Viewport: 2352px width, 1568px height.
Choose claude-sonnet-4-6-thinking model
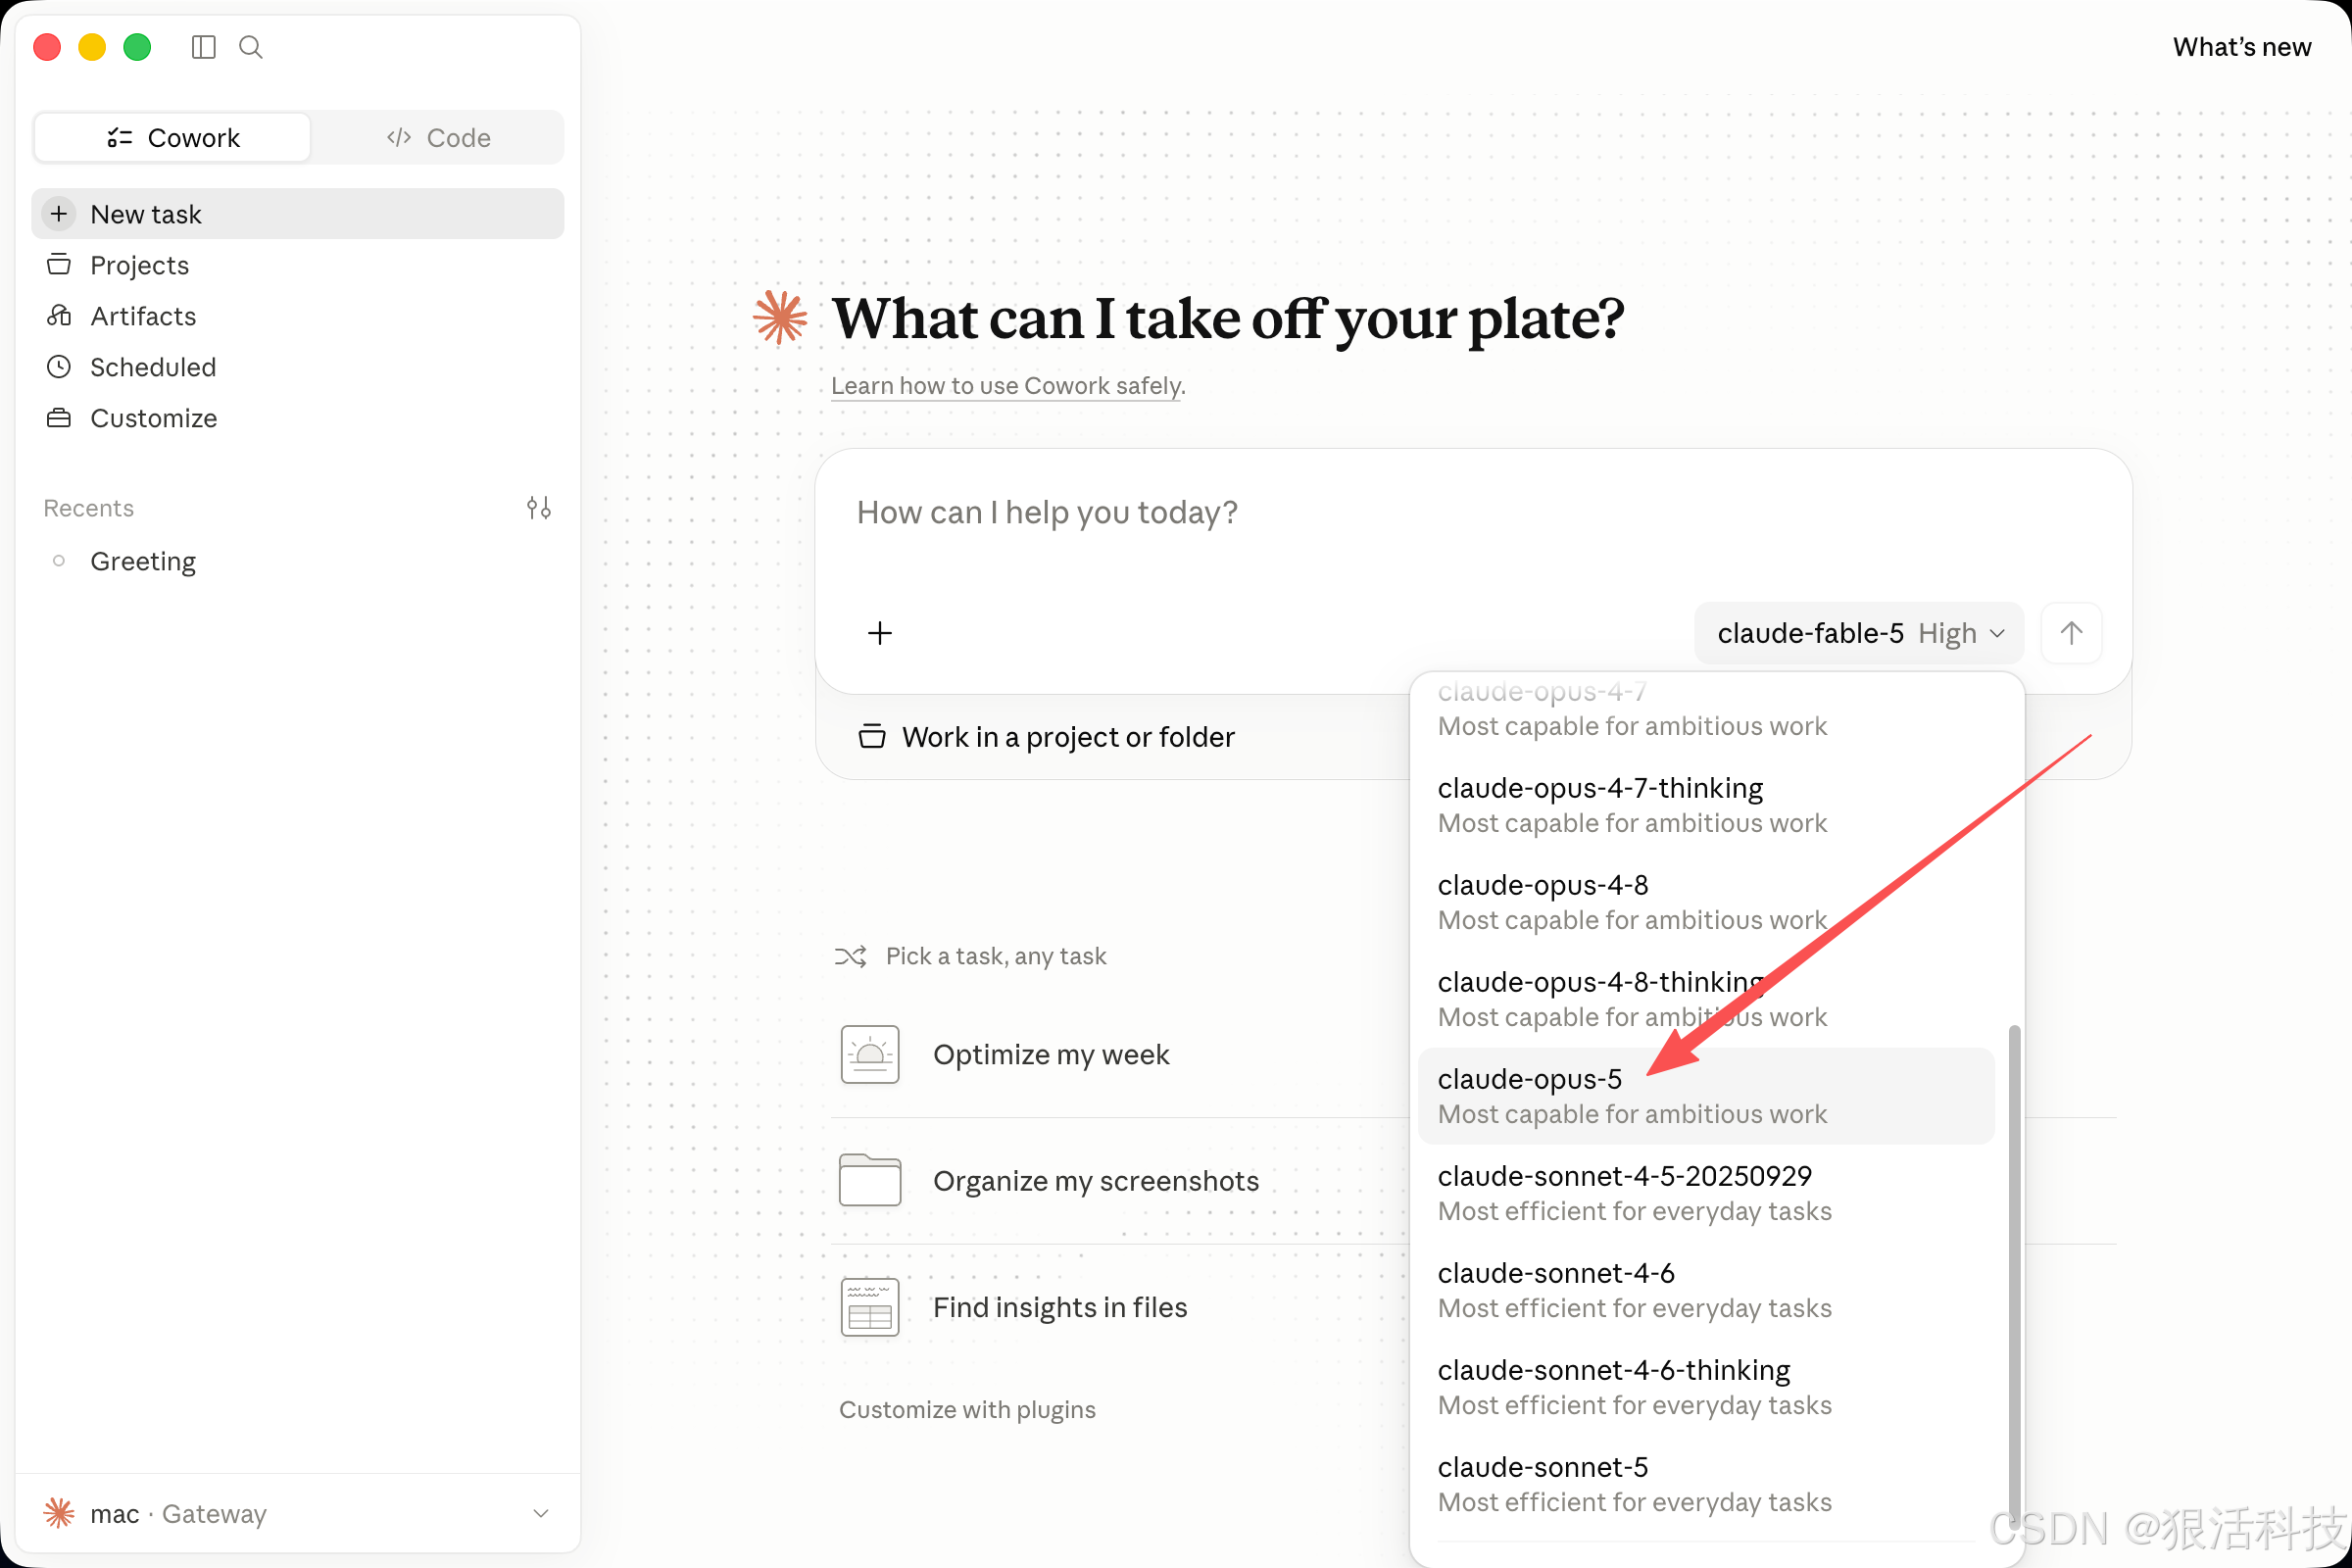point(1706,1387)
